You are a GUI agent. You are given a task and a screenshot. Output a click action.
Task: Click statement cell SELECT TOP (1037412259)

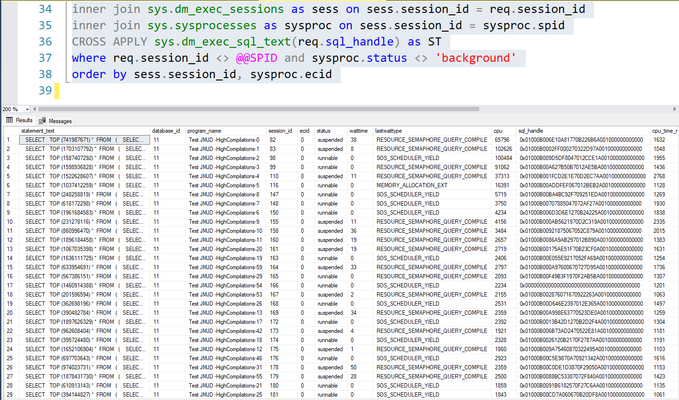[x=84, y=185]
